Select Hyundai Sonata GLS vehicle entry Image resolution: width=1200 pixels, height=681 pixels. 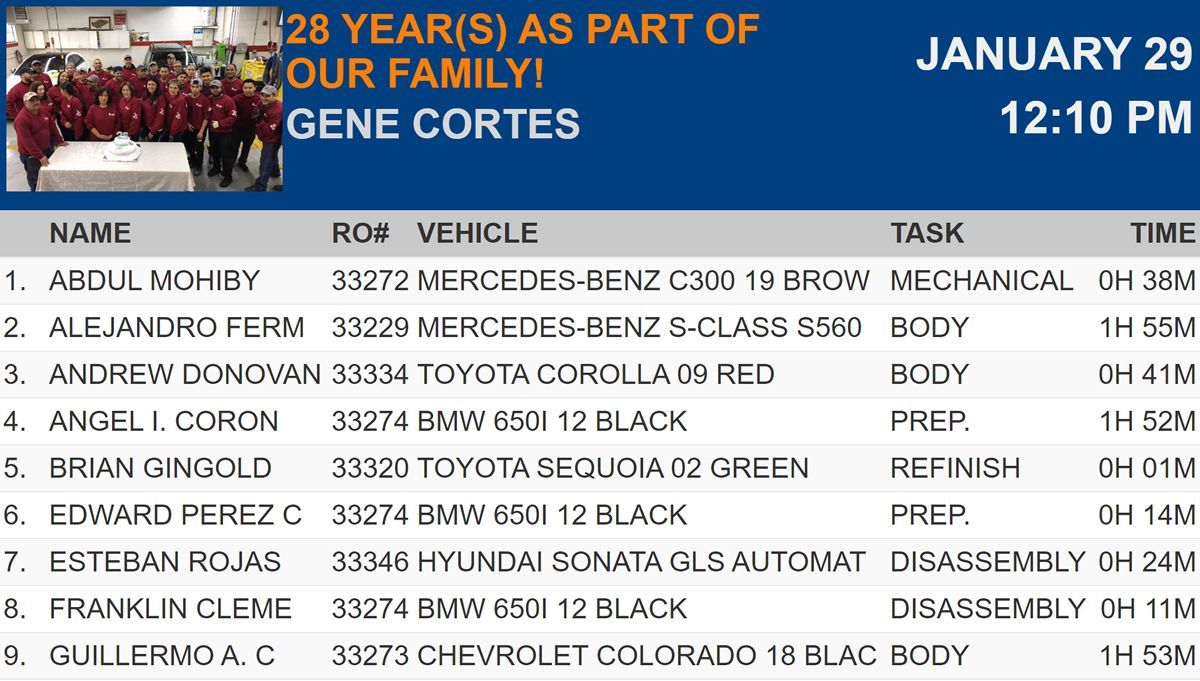[x=641, y=563]
